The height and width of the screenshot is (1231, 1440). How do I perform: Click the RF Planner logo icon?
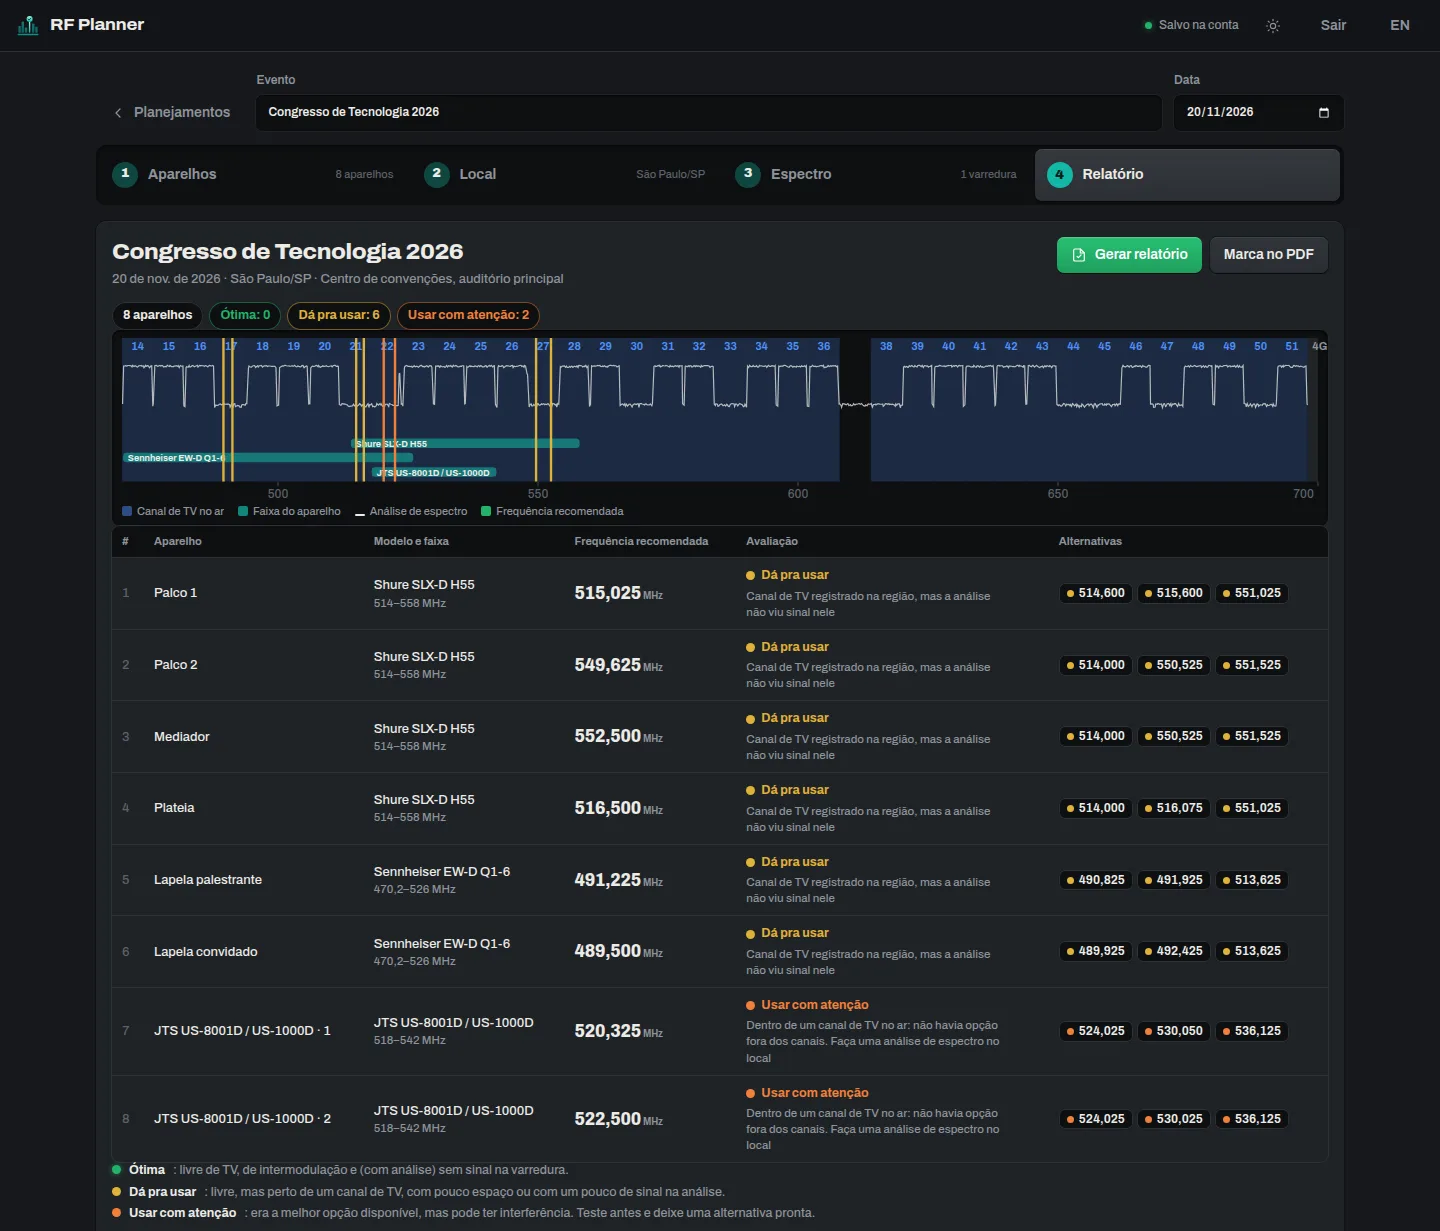tap(28, 25)
